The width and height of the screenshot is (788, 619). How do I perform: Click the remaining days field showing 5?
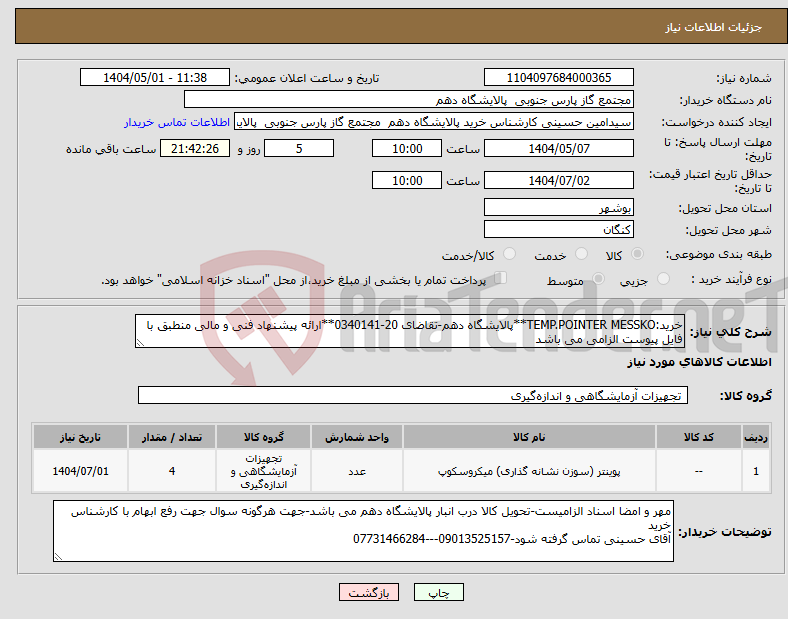[x=299, y=149]
